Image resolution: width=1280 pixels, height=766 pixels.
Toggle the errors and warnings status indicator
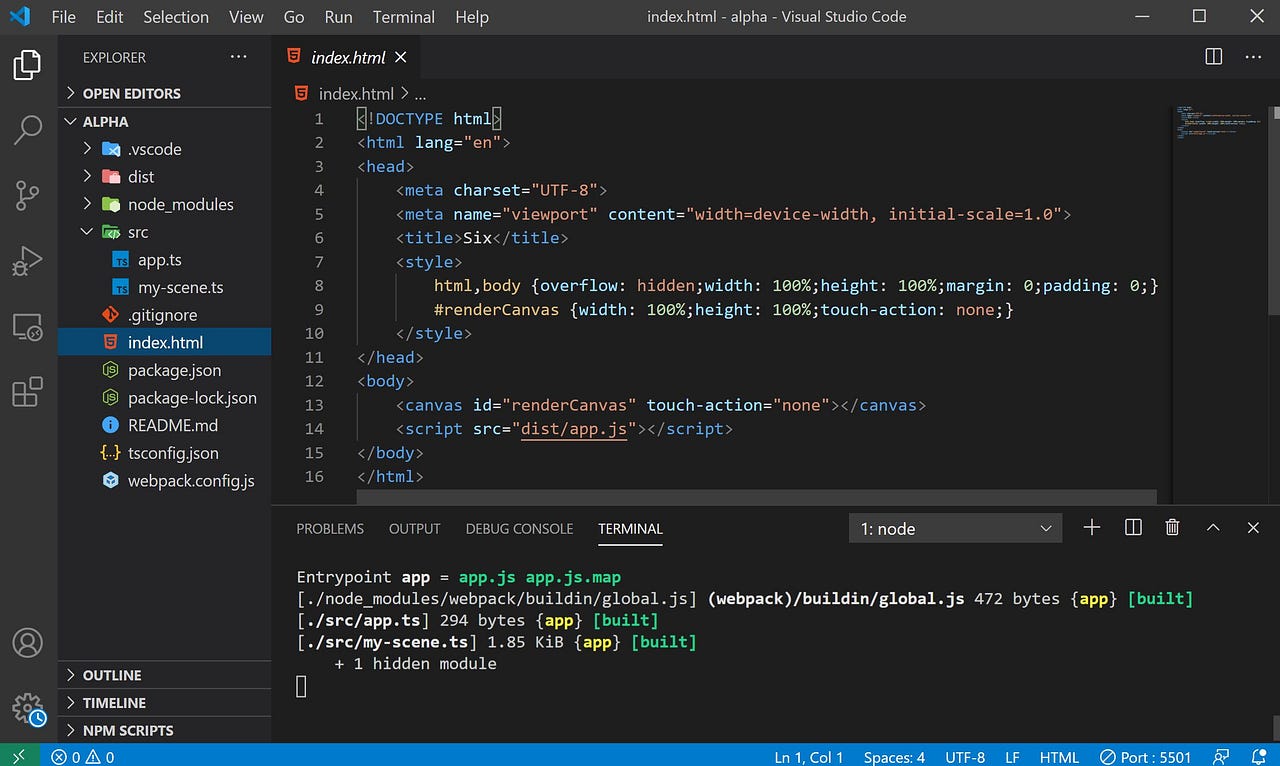pos(80,757)
